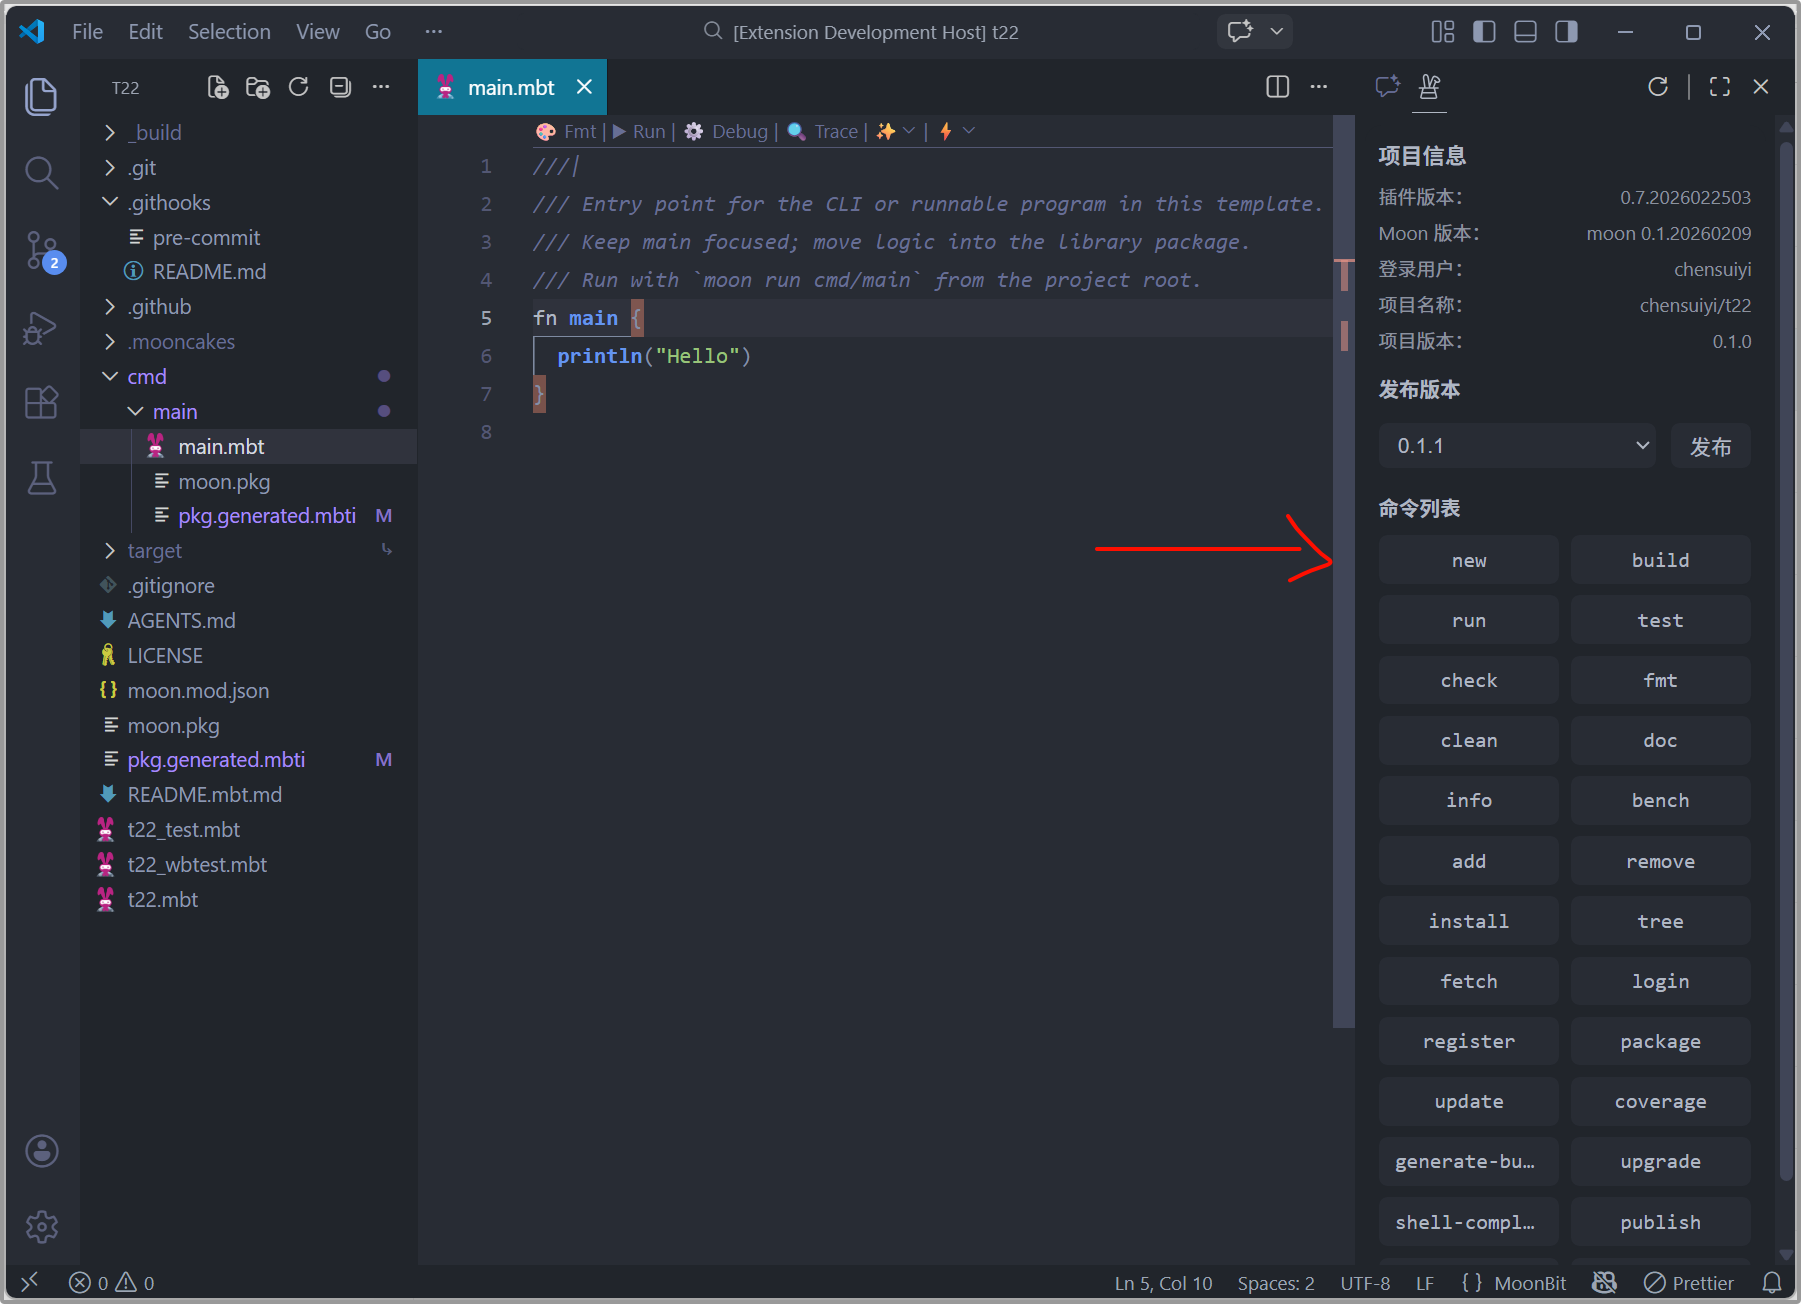Open the Run and Debug view
The image size is (1801, 1304).
pos(41,327)
